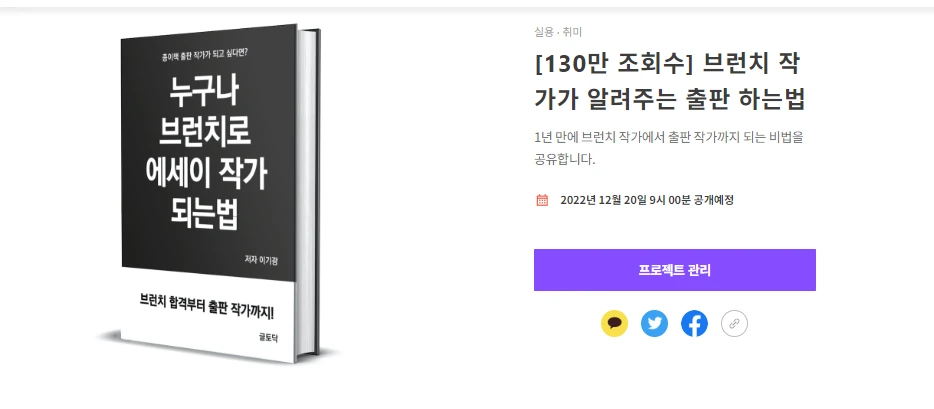Open the 실용 · 취미 category link
This screenshot has width=934, height=409.
tap(554, 32)
